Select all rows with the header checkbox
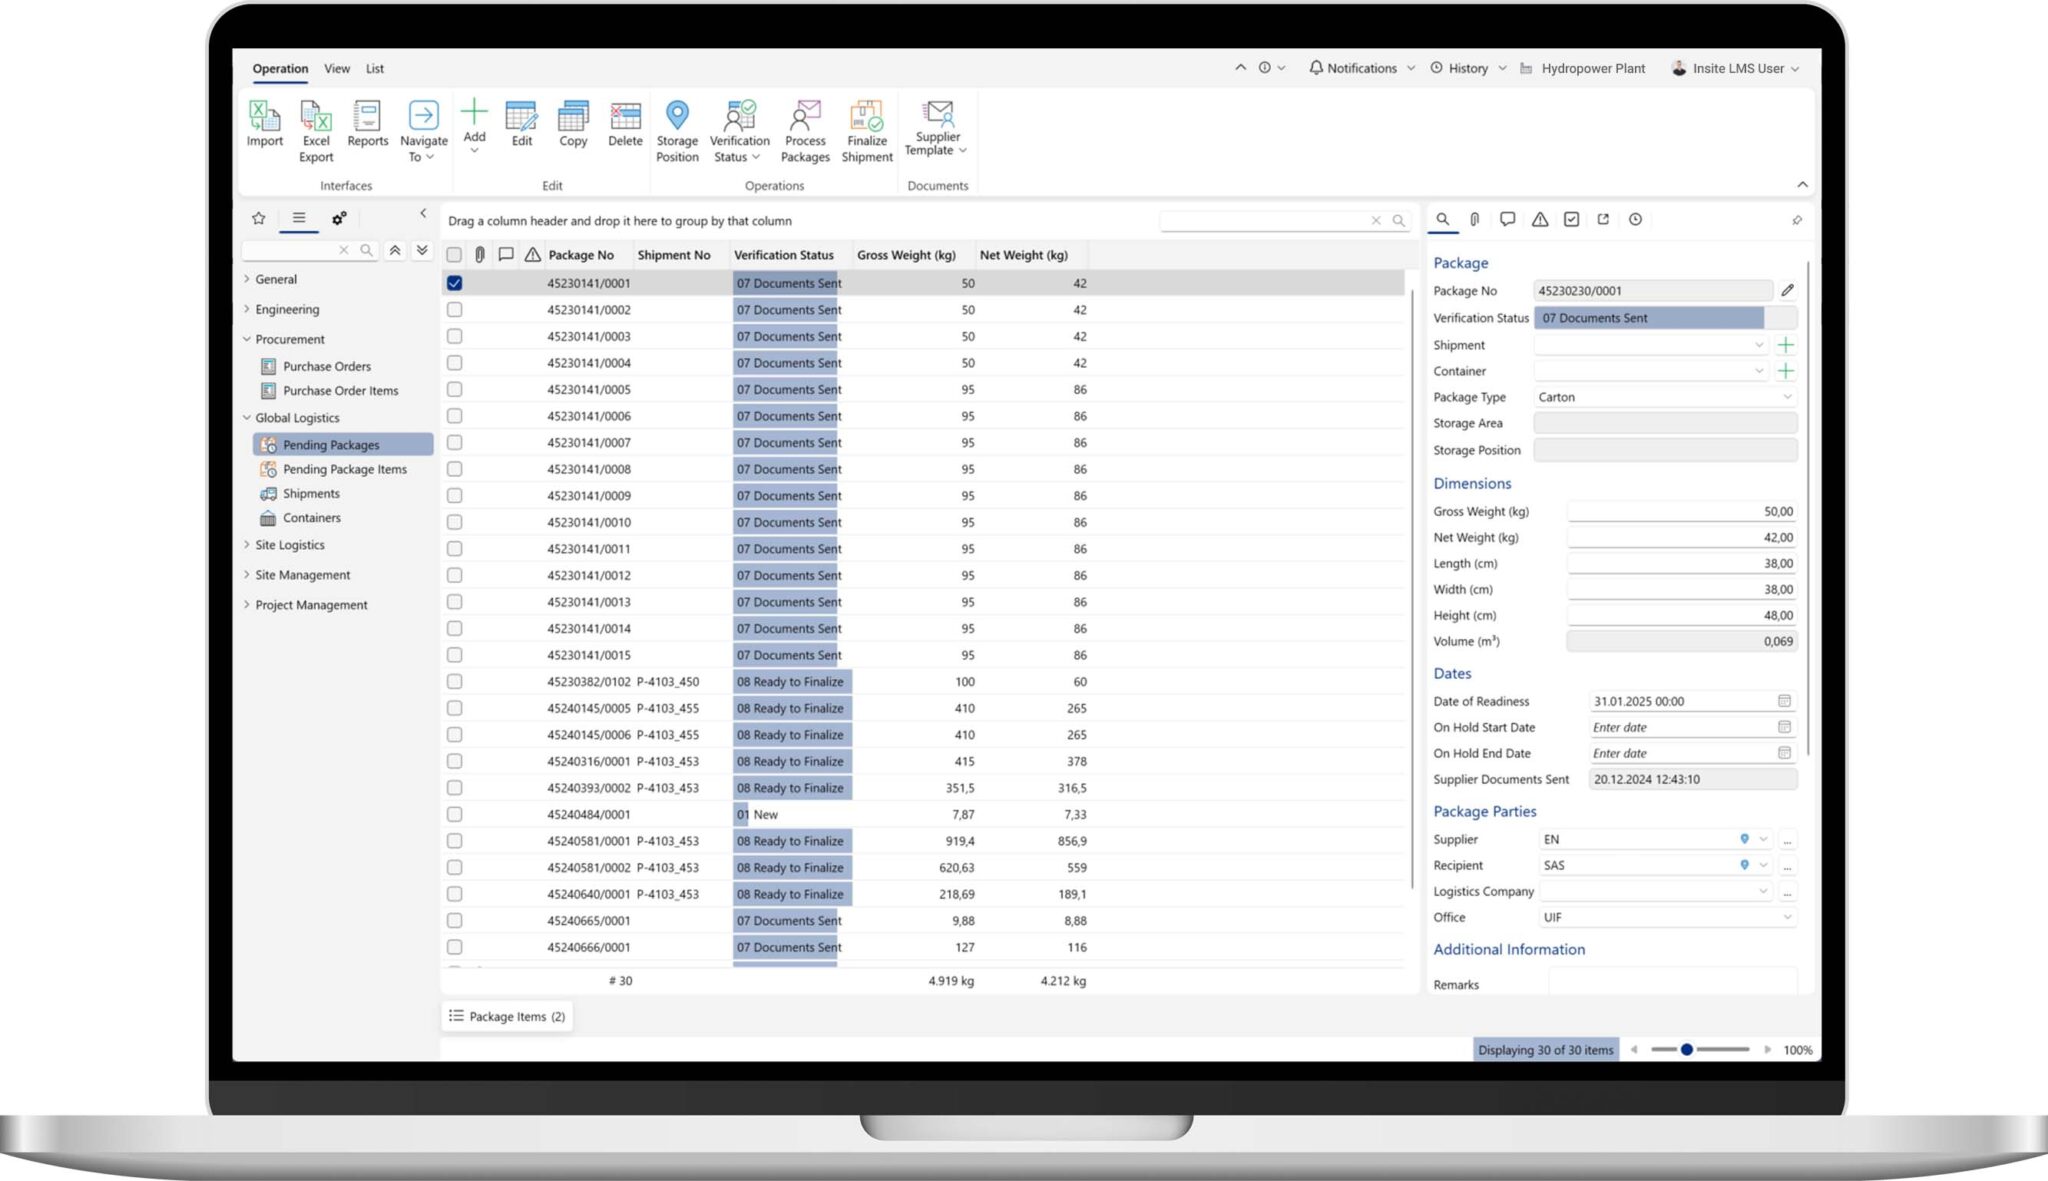This screenshot has height=1181, width=2048. [x=455, y=254]
